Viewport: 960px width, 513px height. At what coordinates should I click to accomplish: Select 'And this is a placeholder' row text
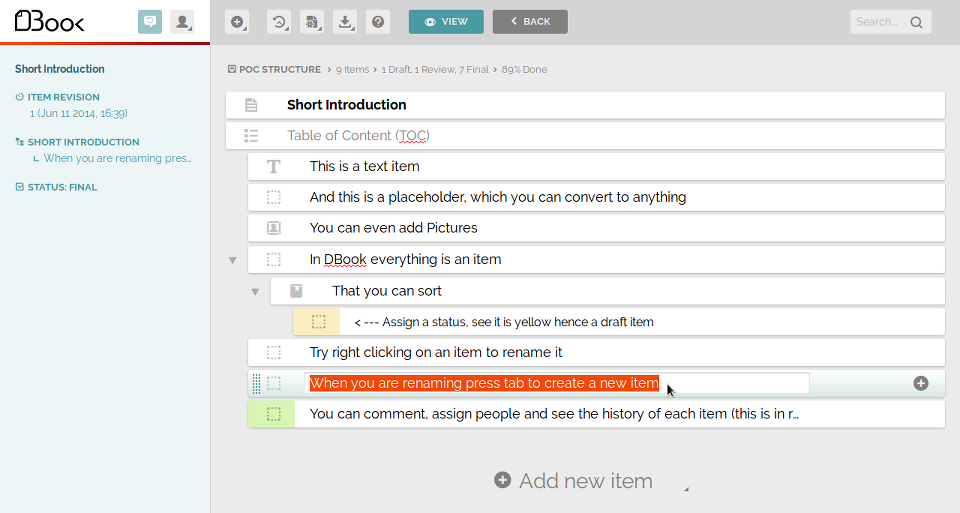(x=498, y=197)
